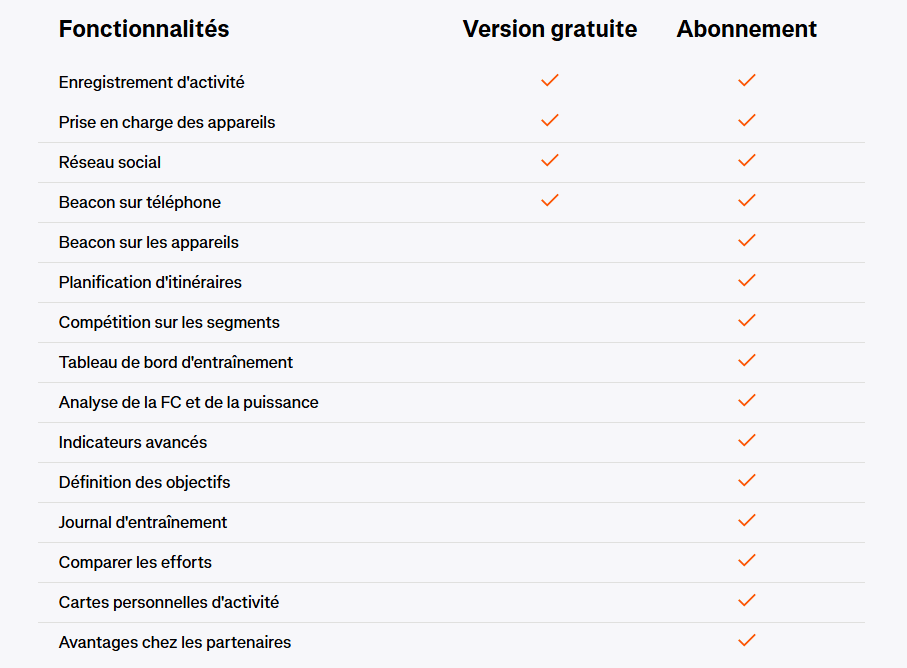This screenshot has height=668, width=907.
Task: Click the Fonctionnalités column heading
Action: click(144, 29)
